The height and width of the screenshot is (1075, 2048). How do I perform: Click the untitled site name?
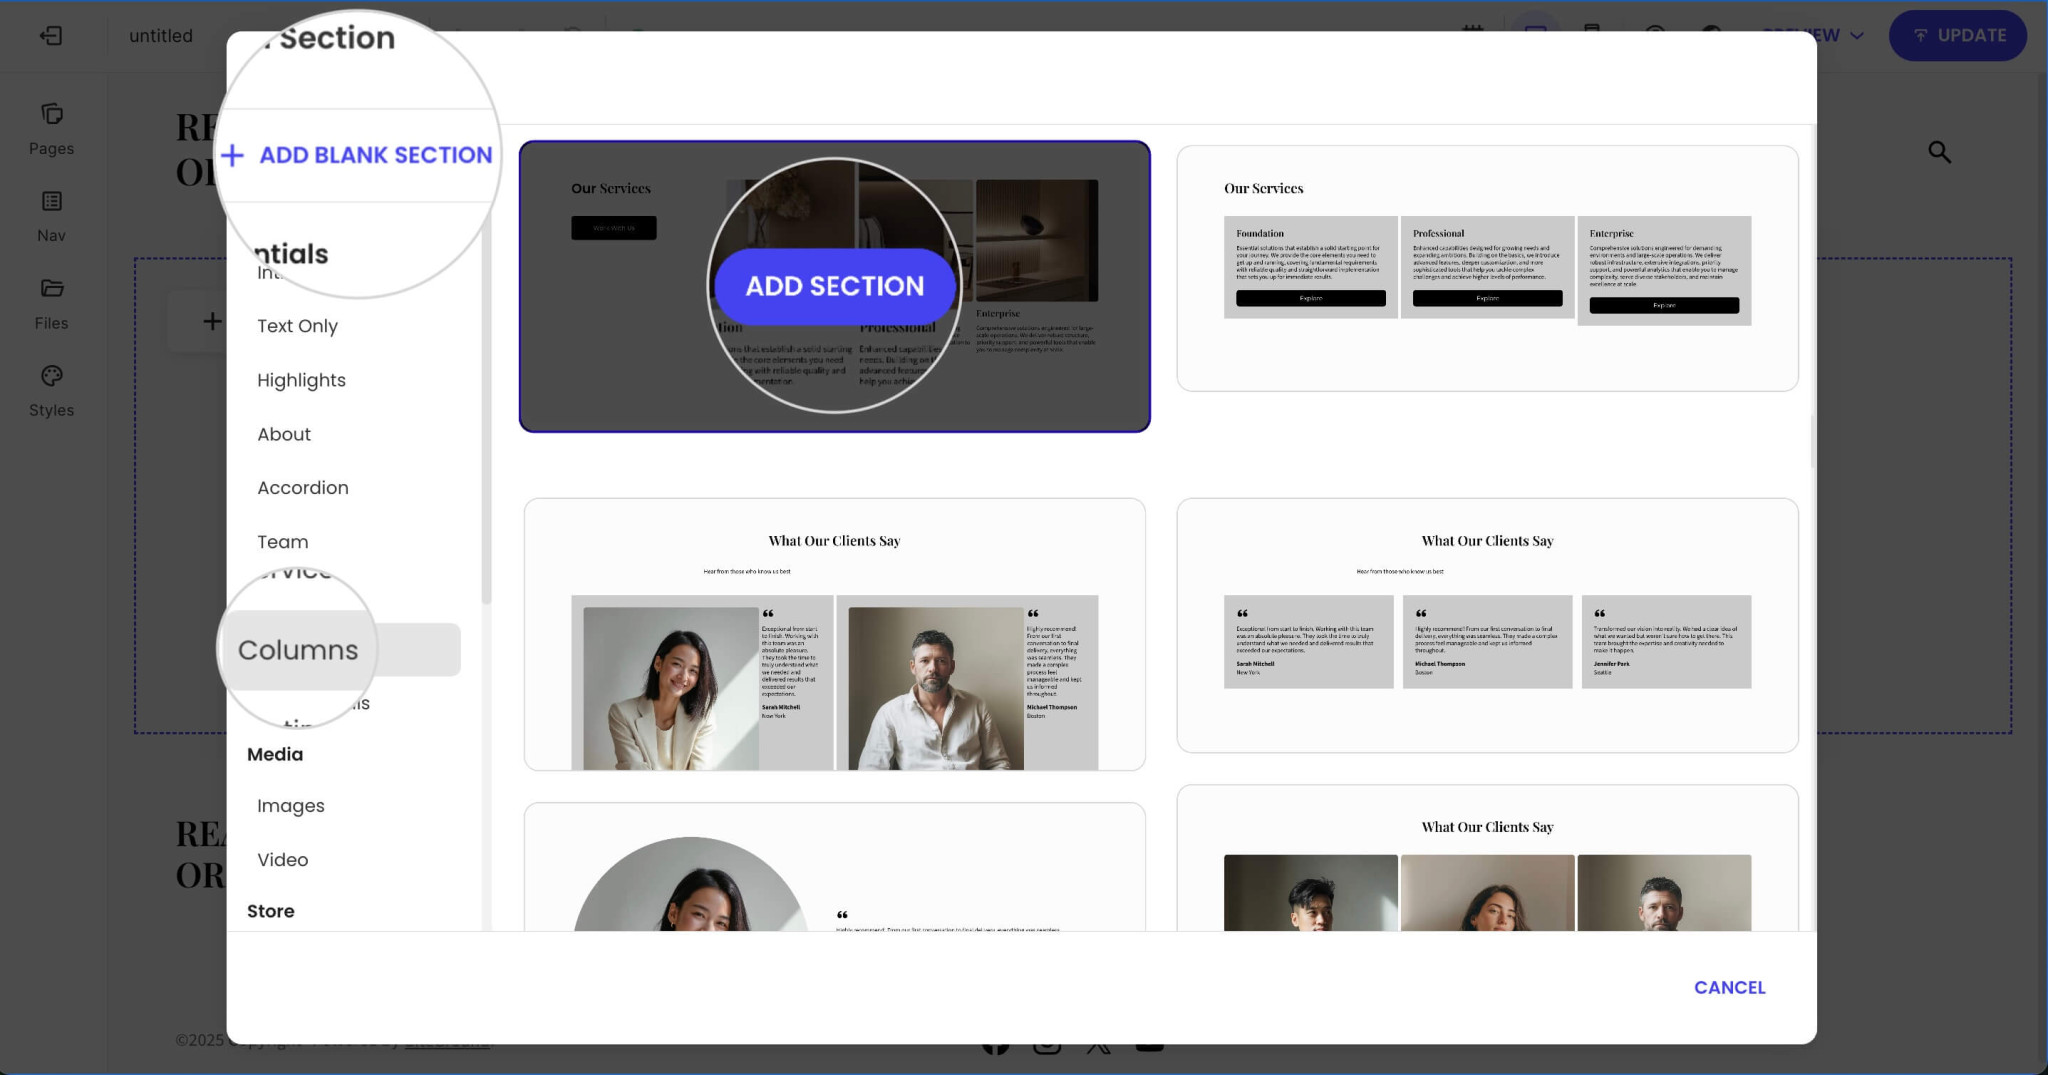[x=161, y=36]
